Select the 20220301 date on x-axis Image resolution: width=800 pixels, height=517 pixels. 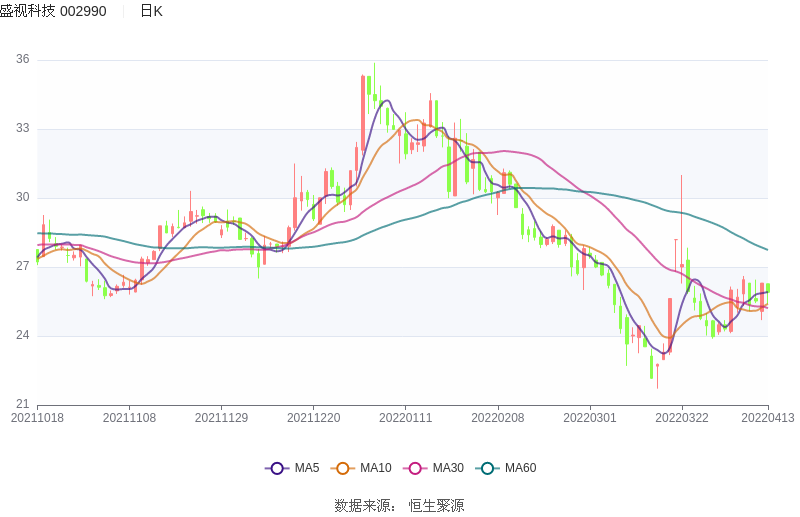pyautogui.click(x=589, y=418)
